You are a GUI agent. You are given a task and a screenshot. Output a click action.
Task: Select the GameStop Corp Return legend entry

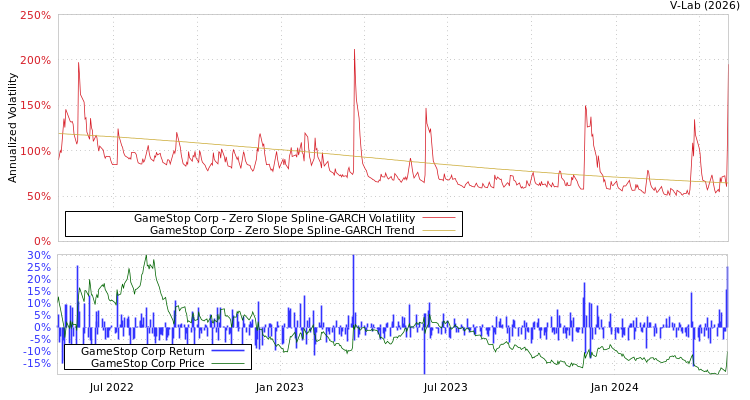142,351
